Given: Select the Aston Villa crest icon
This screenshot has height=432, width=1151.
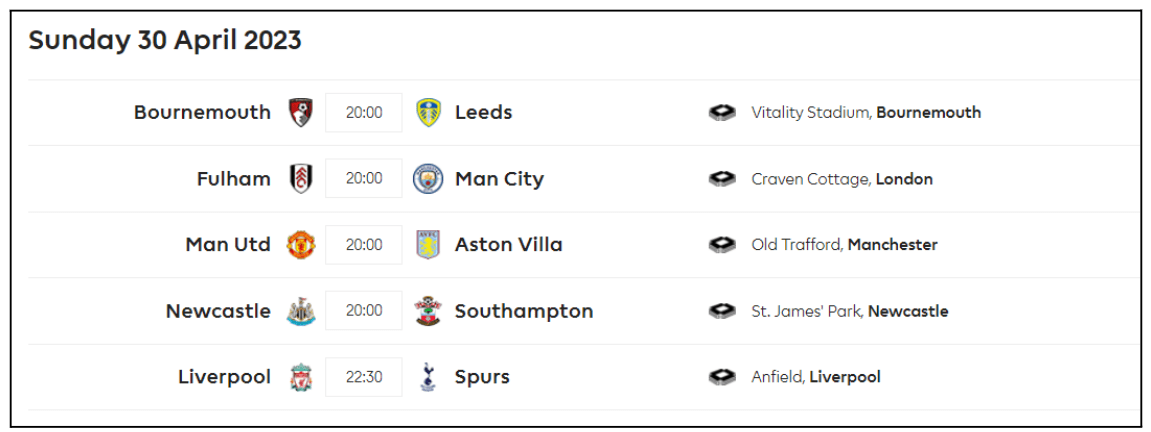Looking at the screenshot, I should pos(428,245).
